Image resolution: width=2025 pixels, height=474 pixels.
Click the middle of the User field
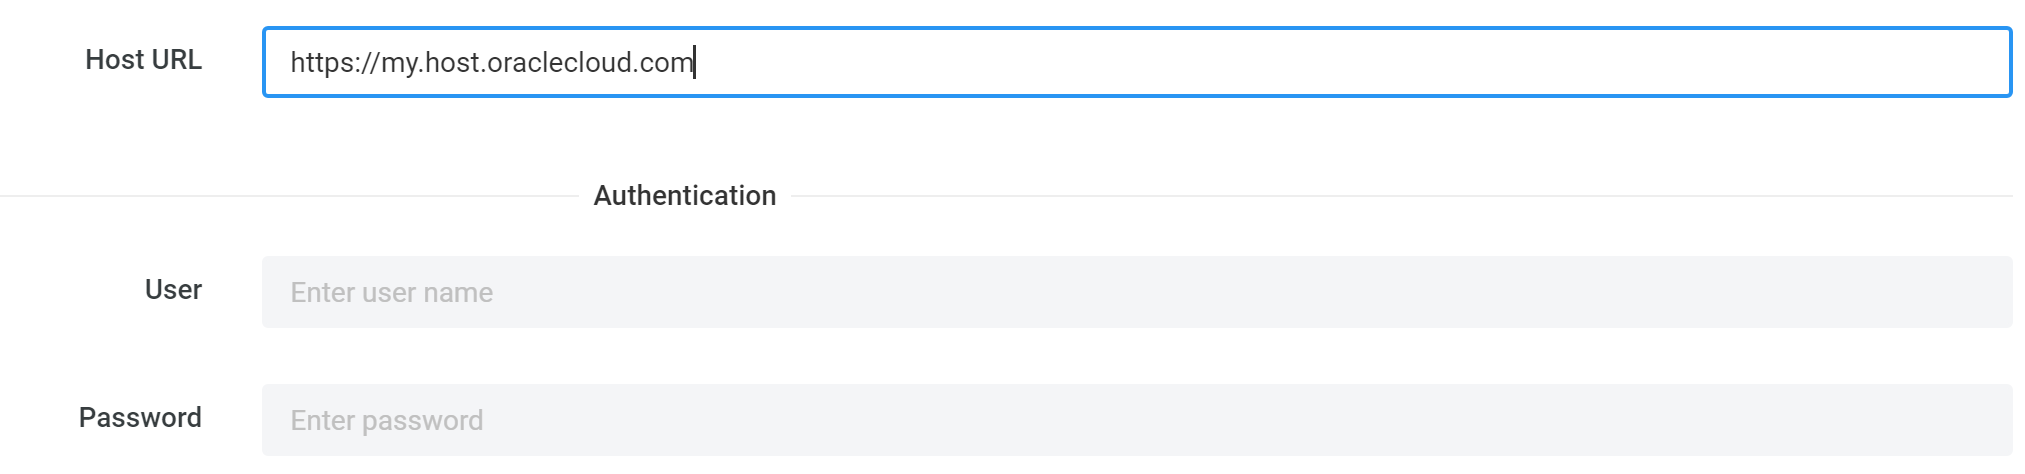pos(1136,292)
